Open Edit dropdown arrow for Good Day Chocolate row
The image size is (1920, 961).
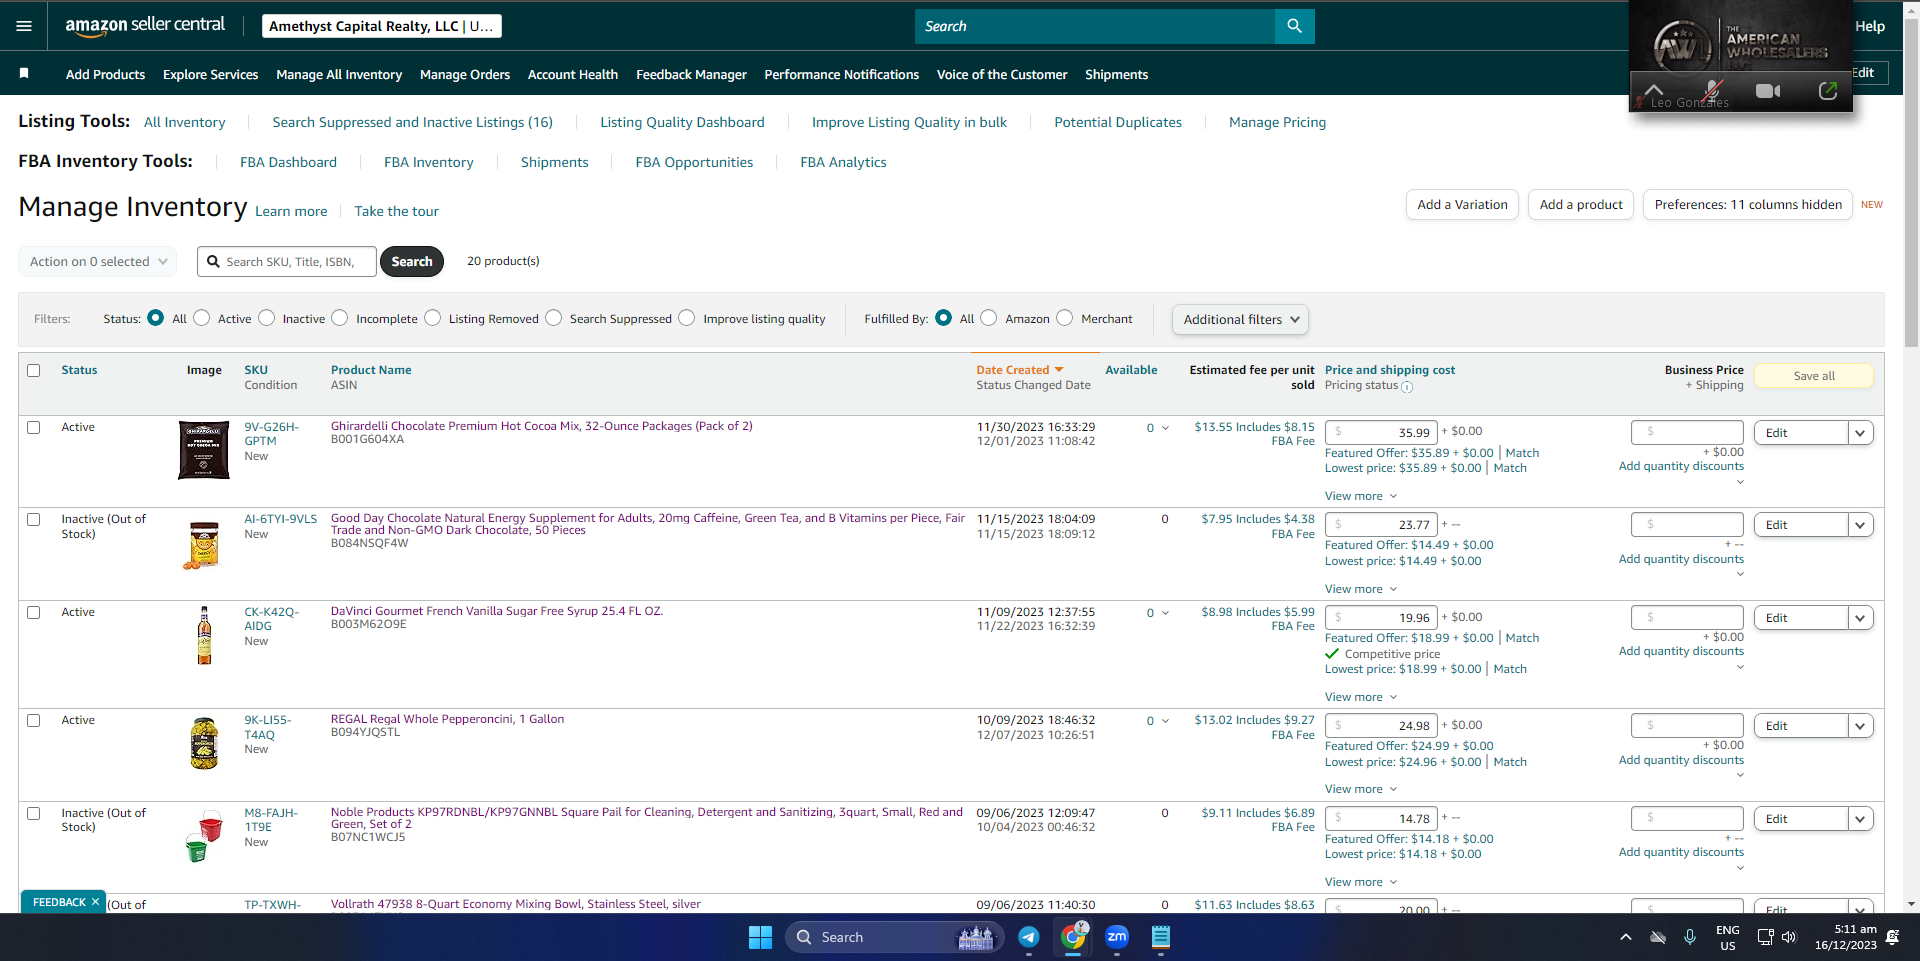[1860, 525]
